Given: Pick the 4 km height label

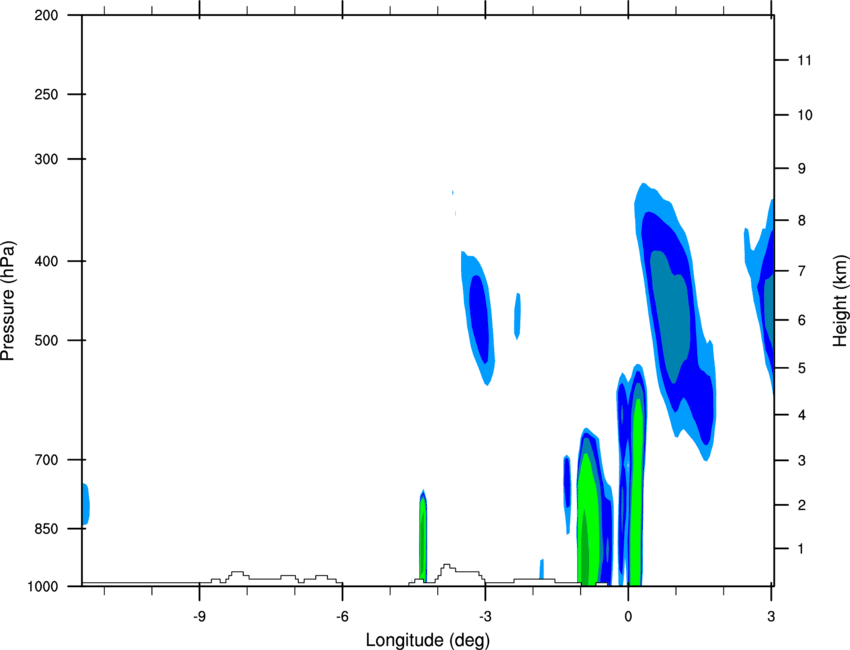Looking at the screenshot, I should pos(801,415).
